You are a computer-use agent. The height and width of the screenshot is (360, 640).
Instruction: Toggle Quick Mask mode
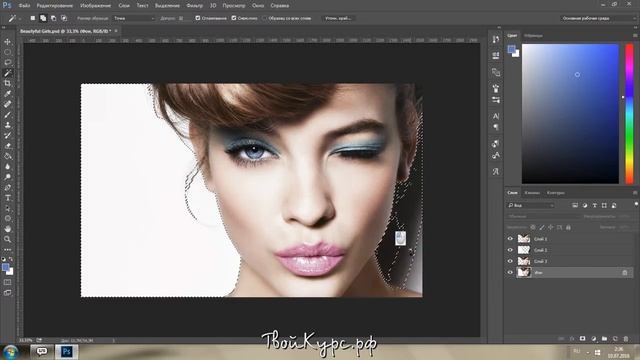(7, 282)
